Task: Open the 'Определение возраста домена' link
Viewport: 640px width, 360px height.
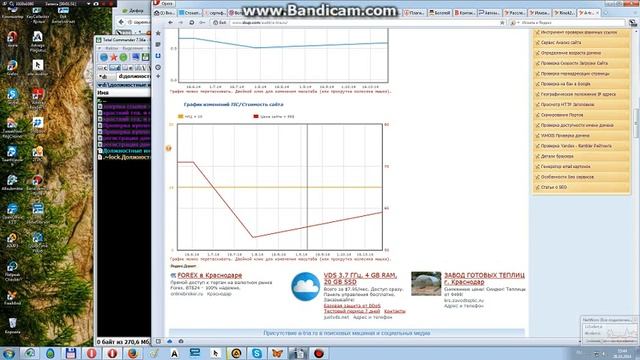Action: pyautogui.click(x=571, y=53)
